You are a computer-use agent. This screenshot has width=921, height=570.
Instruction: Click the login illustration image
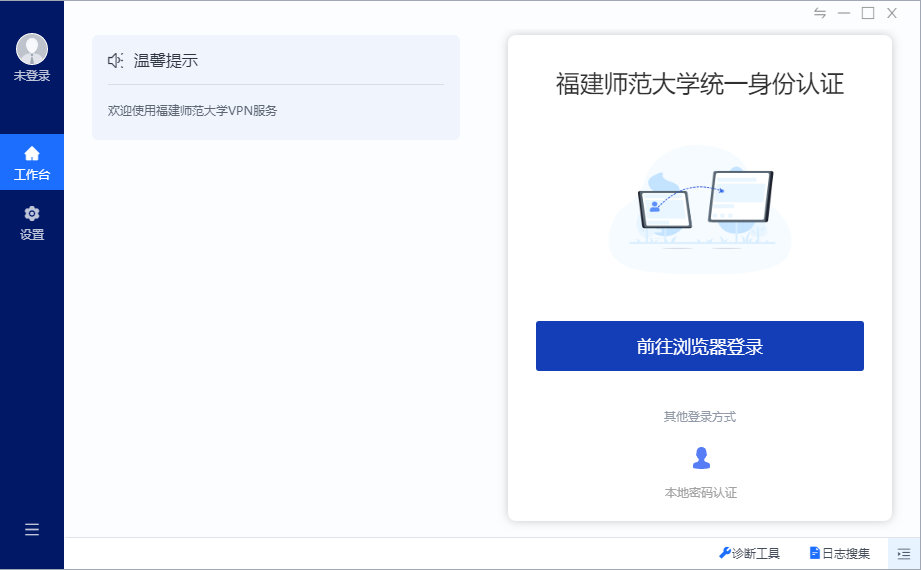coord(700,208)
